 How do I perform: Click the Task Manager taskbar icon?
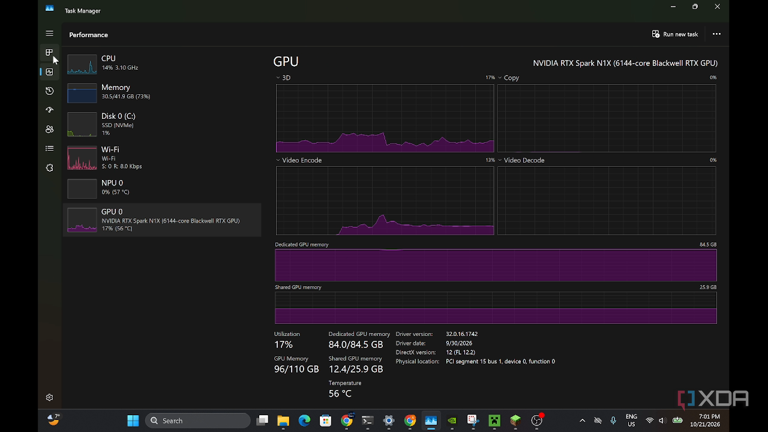[431, 421]
